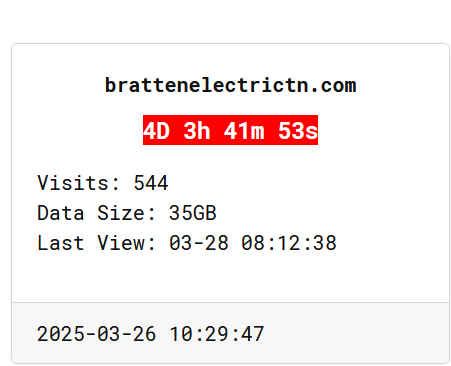
Task: Select the Visits: 544 line
Action: tap(103, 183)
